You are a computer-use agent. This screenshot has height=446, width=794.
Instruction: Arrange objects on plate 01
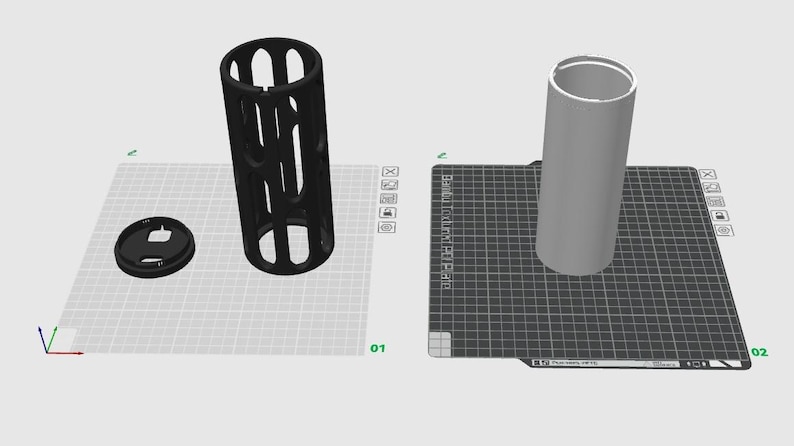click(x=388, y=198)
